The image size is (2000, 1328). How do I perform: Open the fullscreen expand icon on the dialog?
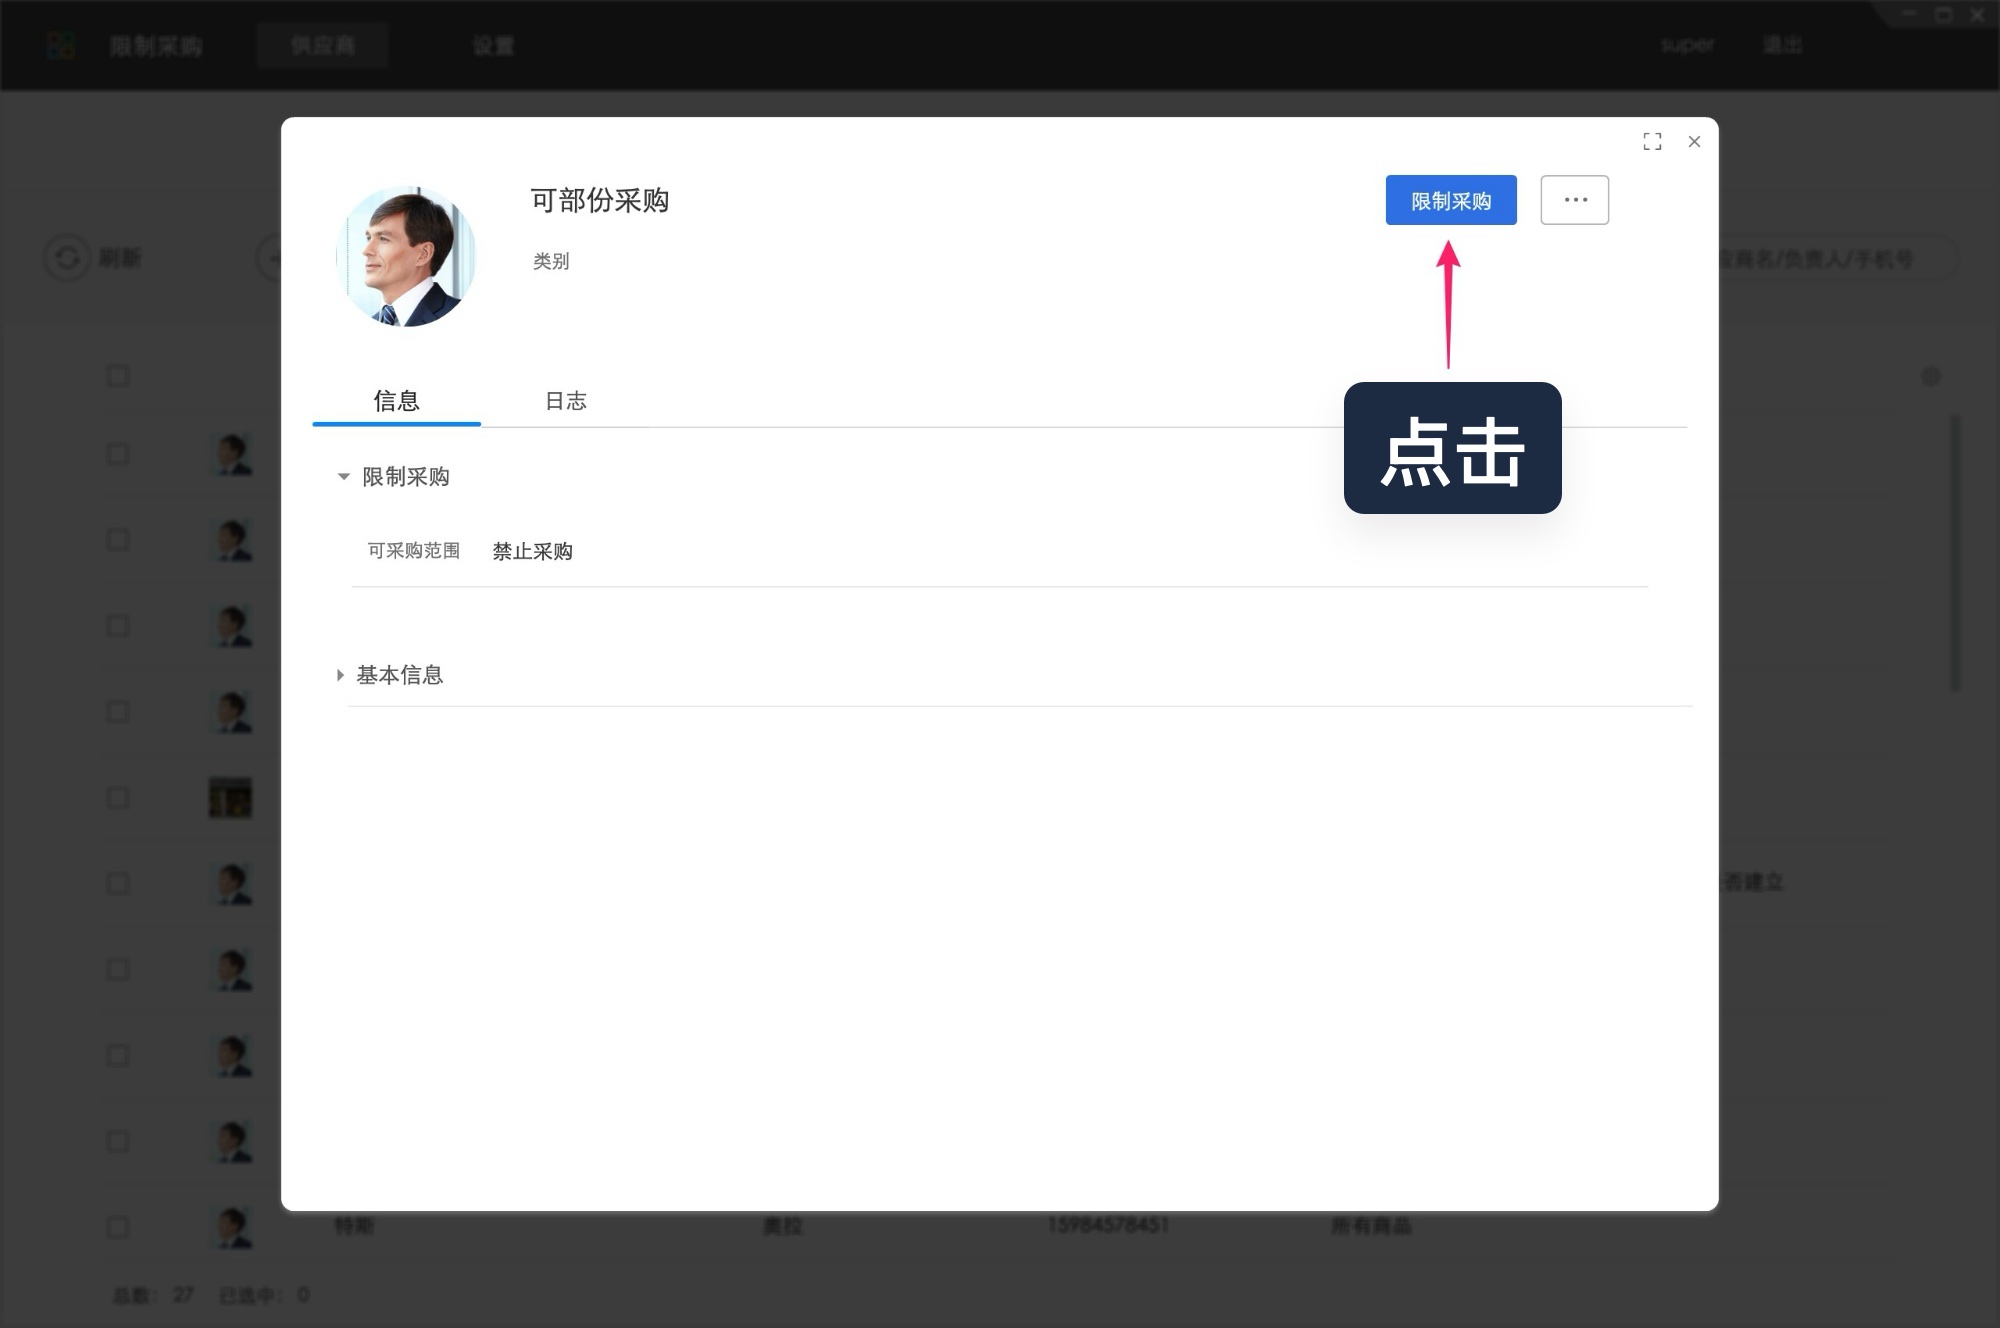tap(1652, 141)
